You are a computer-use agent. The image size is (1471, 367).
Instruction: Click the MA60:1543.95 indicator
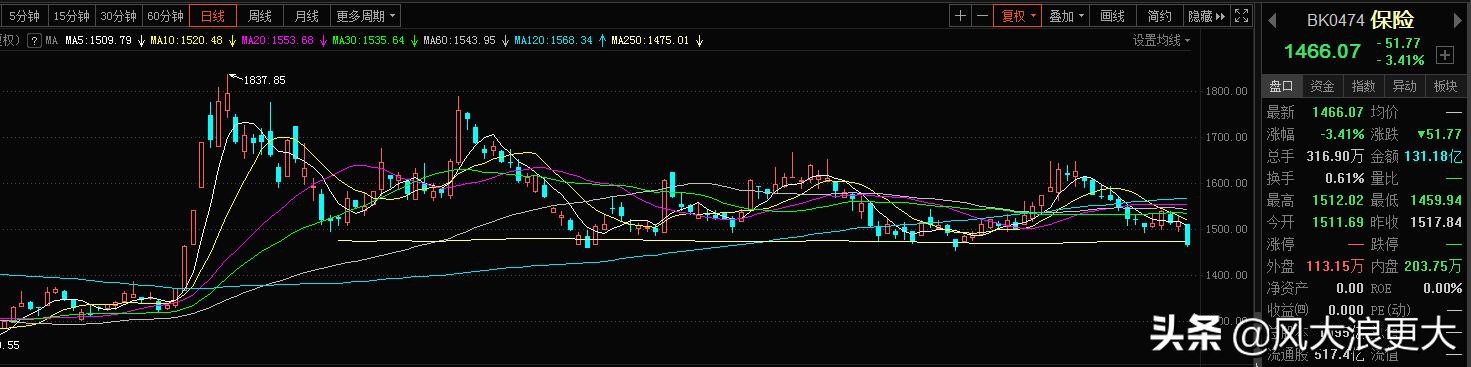[x=459, y=41]
